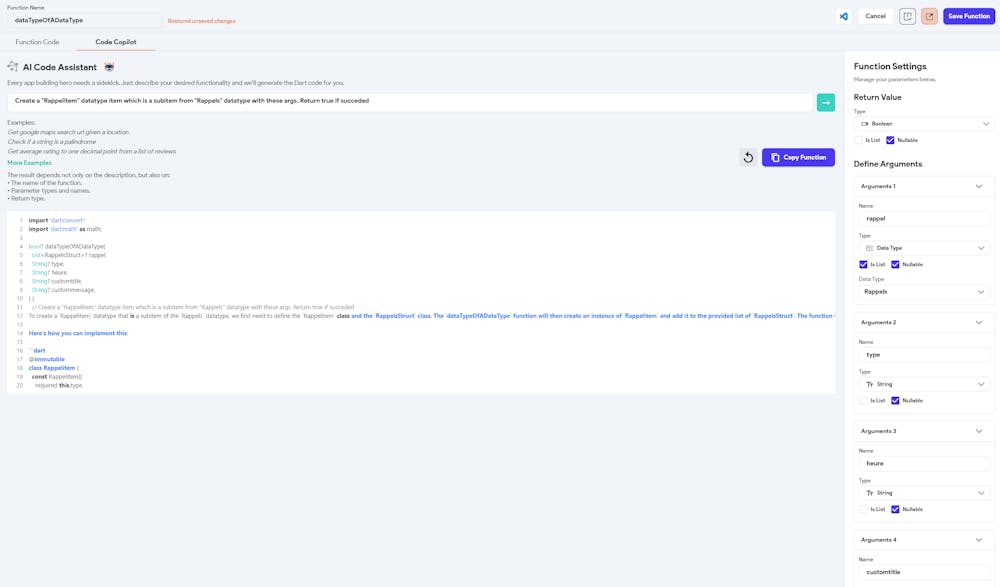
Task: Click the sparkle wand icon before AI Code Assistant
Action: (13, 67)
